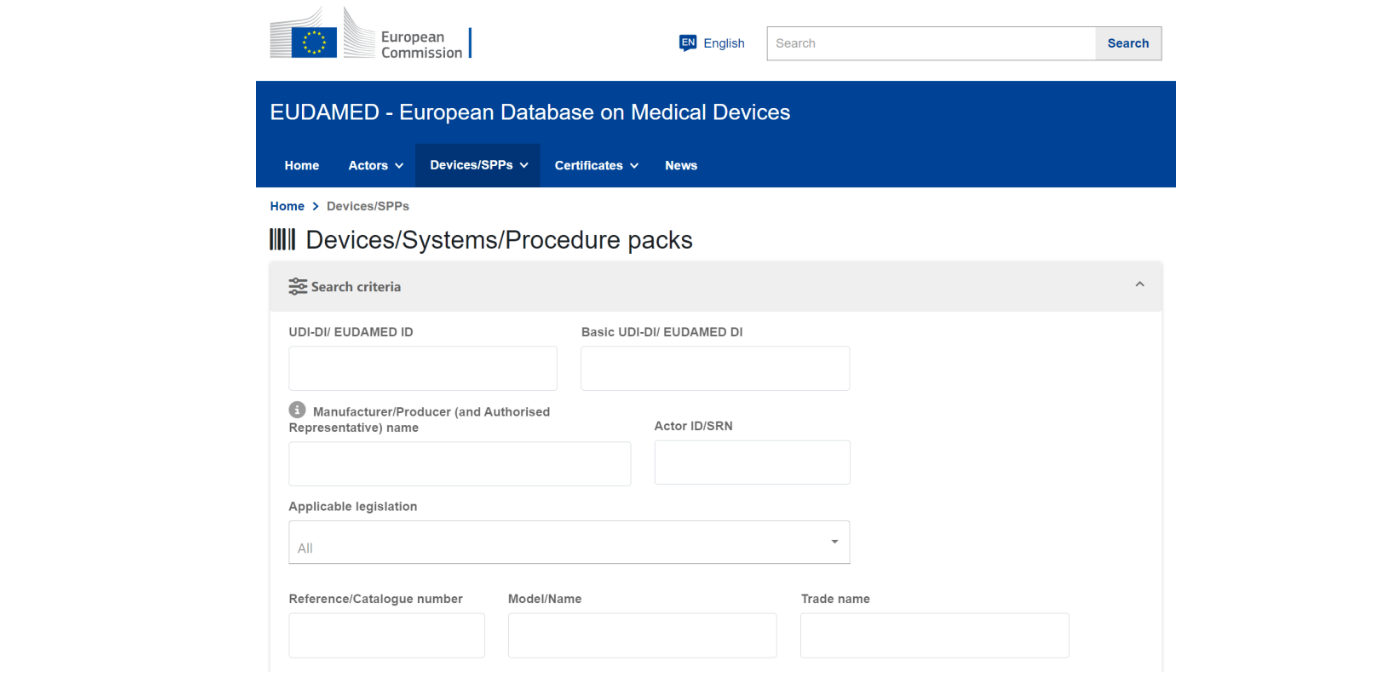Click the barcode icon beside page title

click(x=282, y=240)
